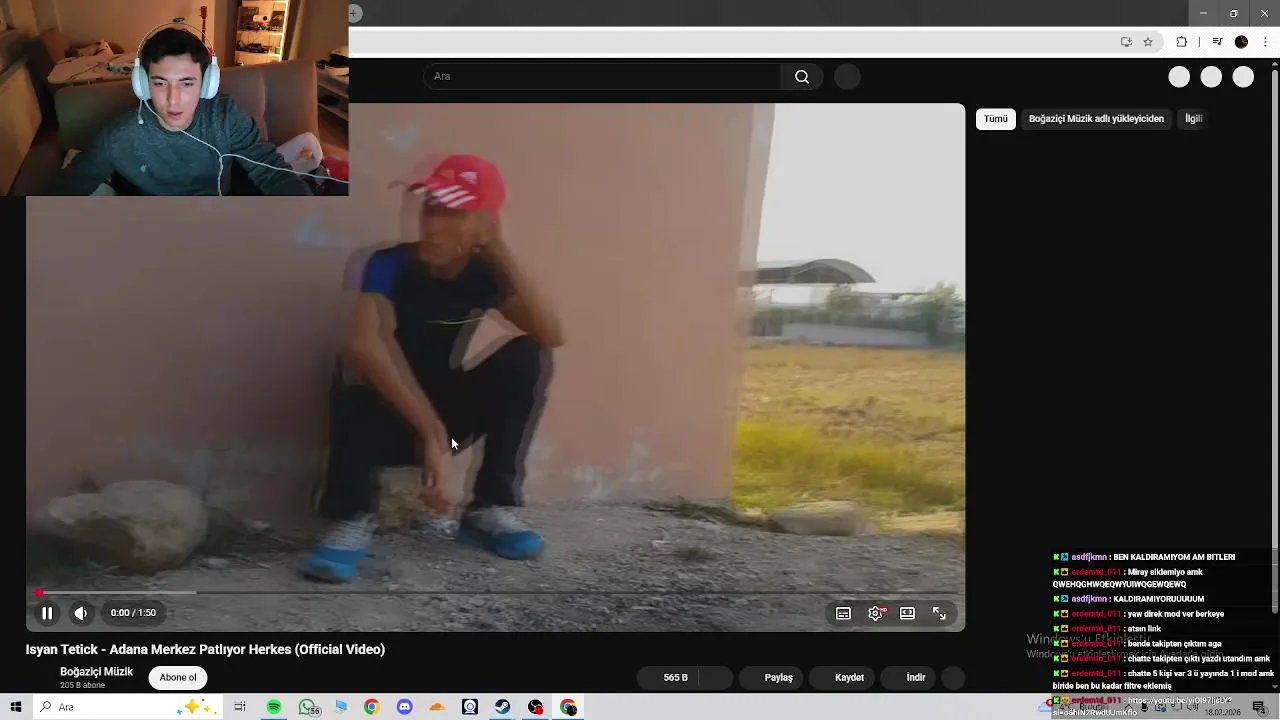Open the video player settings gear
Viewport: 1280px width, 720px height.
click(x=876, y=613)
